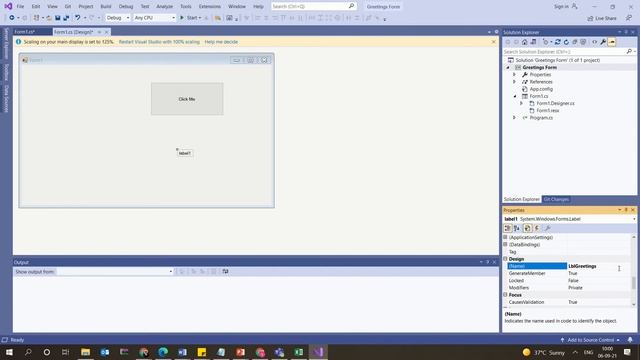Screen dimensions: 640x360
Task: Click the green Start debugging button
Action: tap(190, 18)
